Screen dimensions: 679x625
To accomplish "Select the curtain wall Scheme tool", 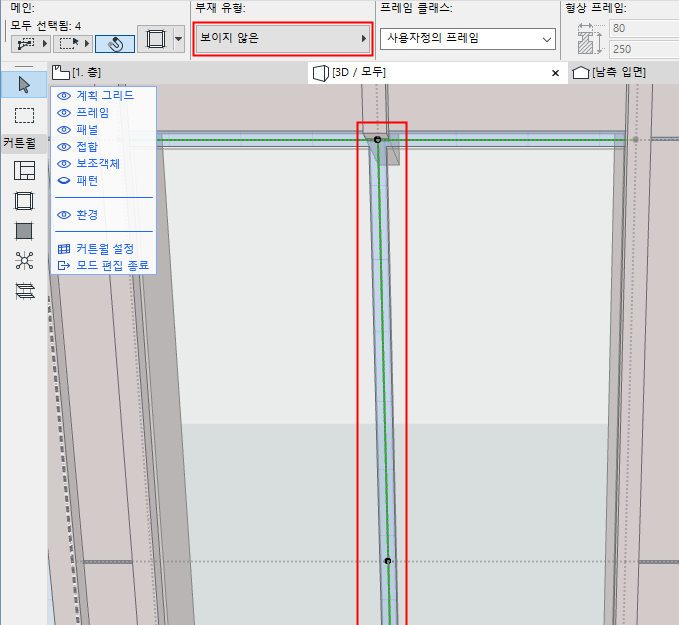I will point(24,171).
